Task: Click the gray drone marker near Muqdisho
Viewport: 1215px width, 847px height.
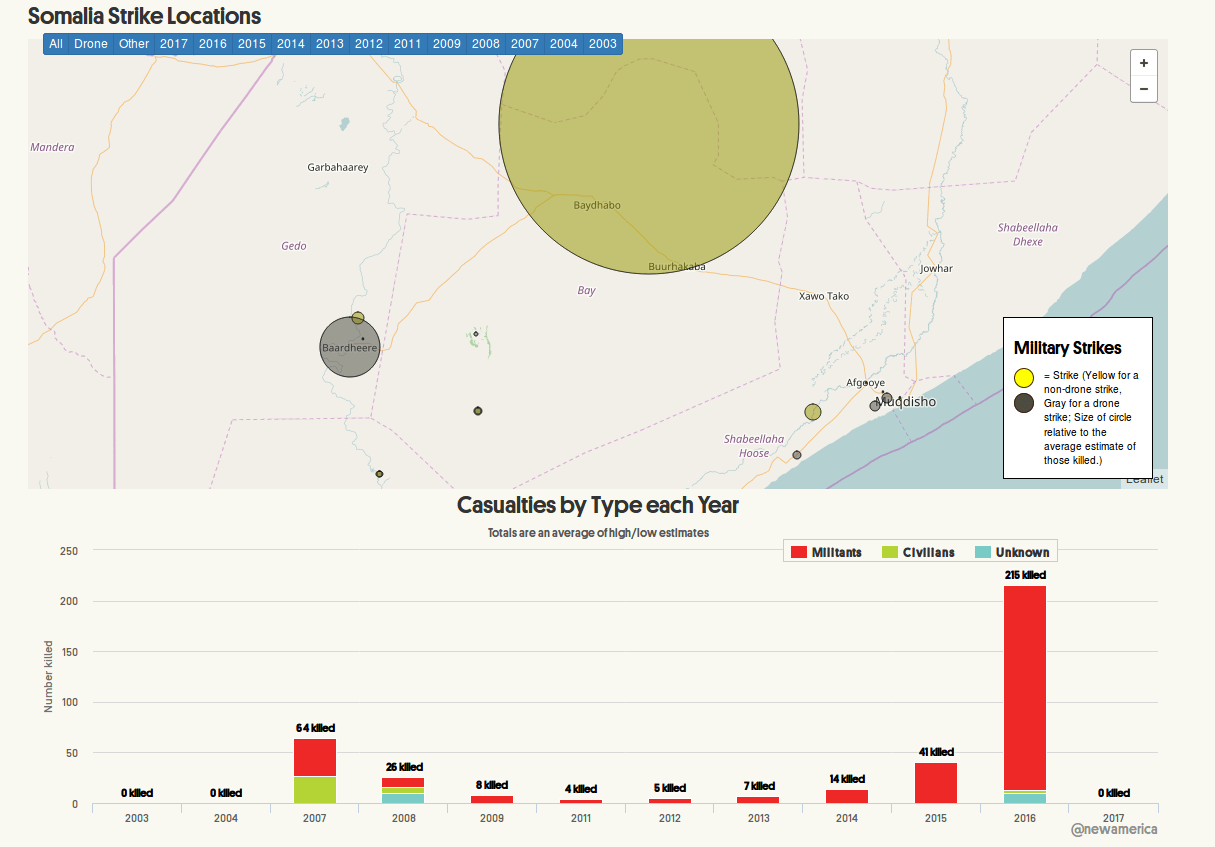Action: 887,399
